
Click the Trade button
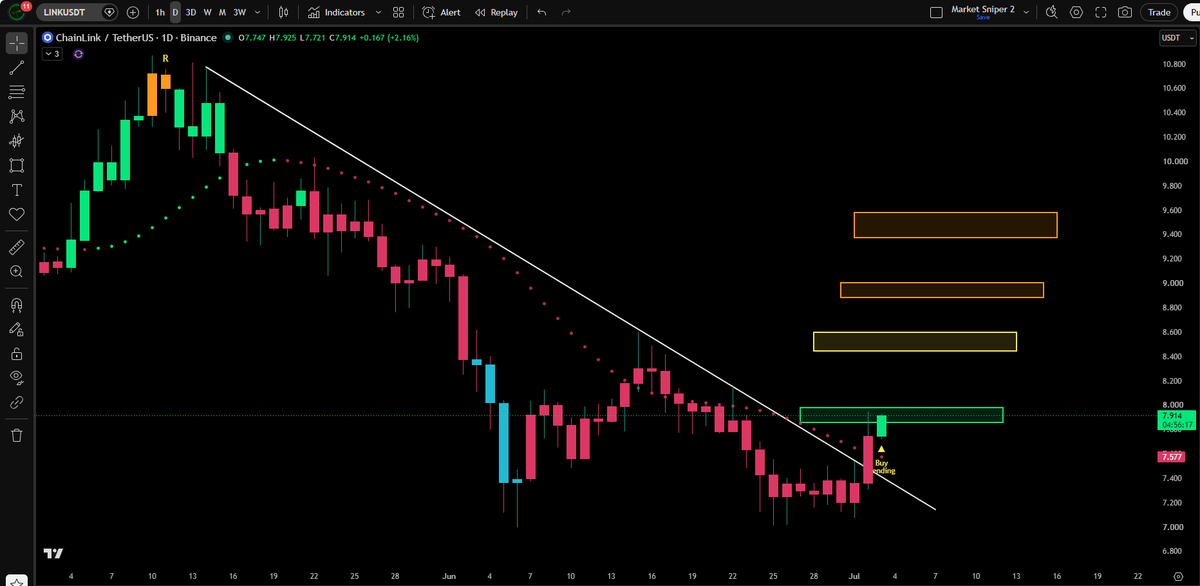(1159, 12)
